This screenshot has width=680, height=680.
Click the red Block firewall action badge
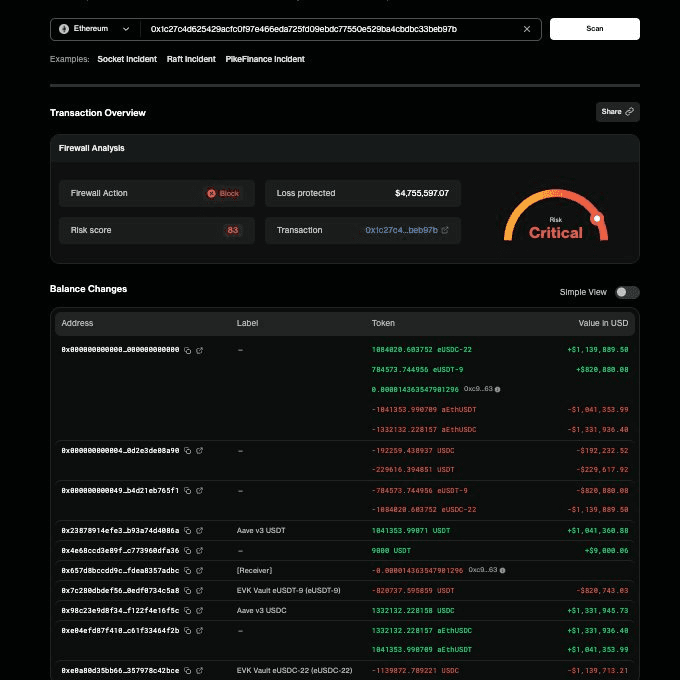(x=223, y=193)
